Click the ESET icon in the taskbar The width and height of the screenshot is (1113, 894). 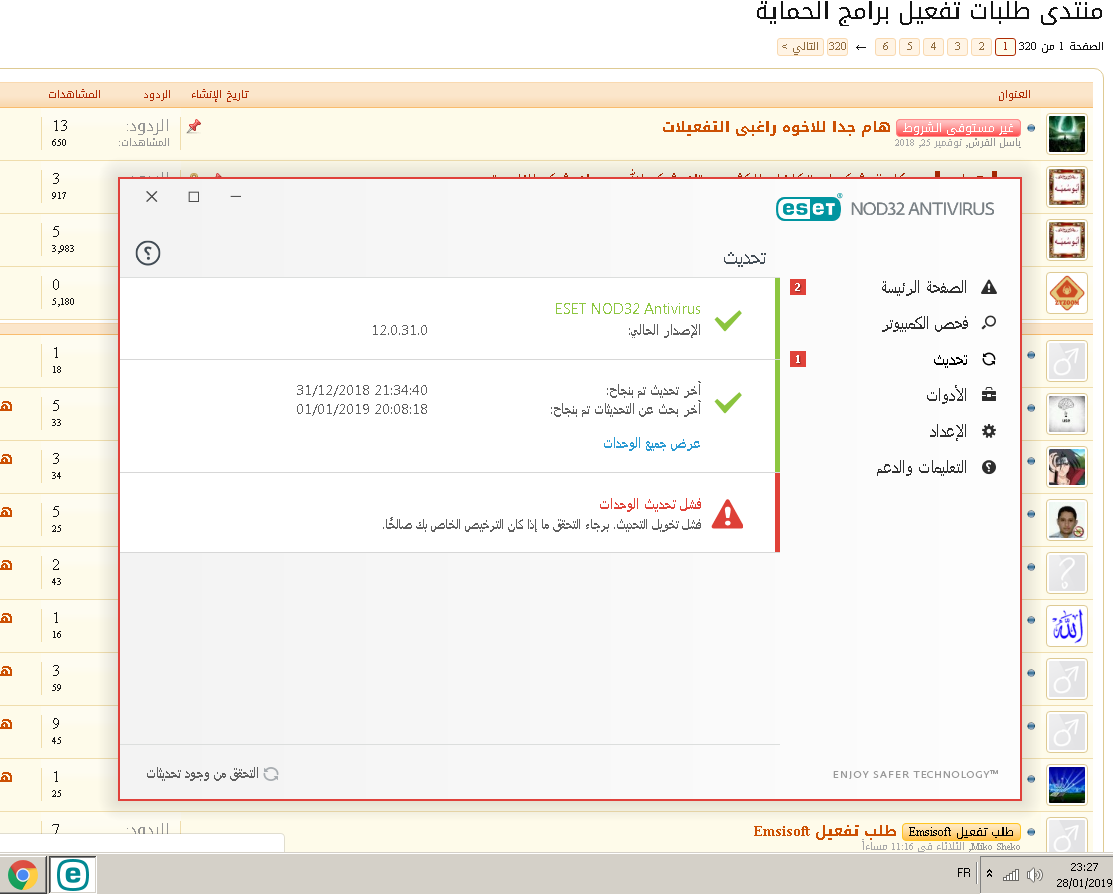click(72, 874)
